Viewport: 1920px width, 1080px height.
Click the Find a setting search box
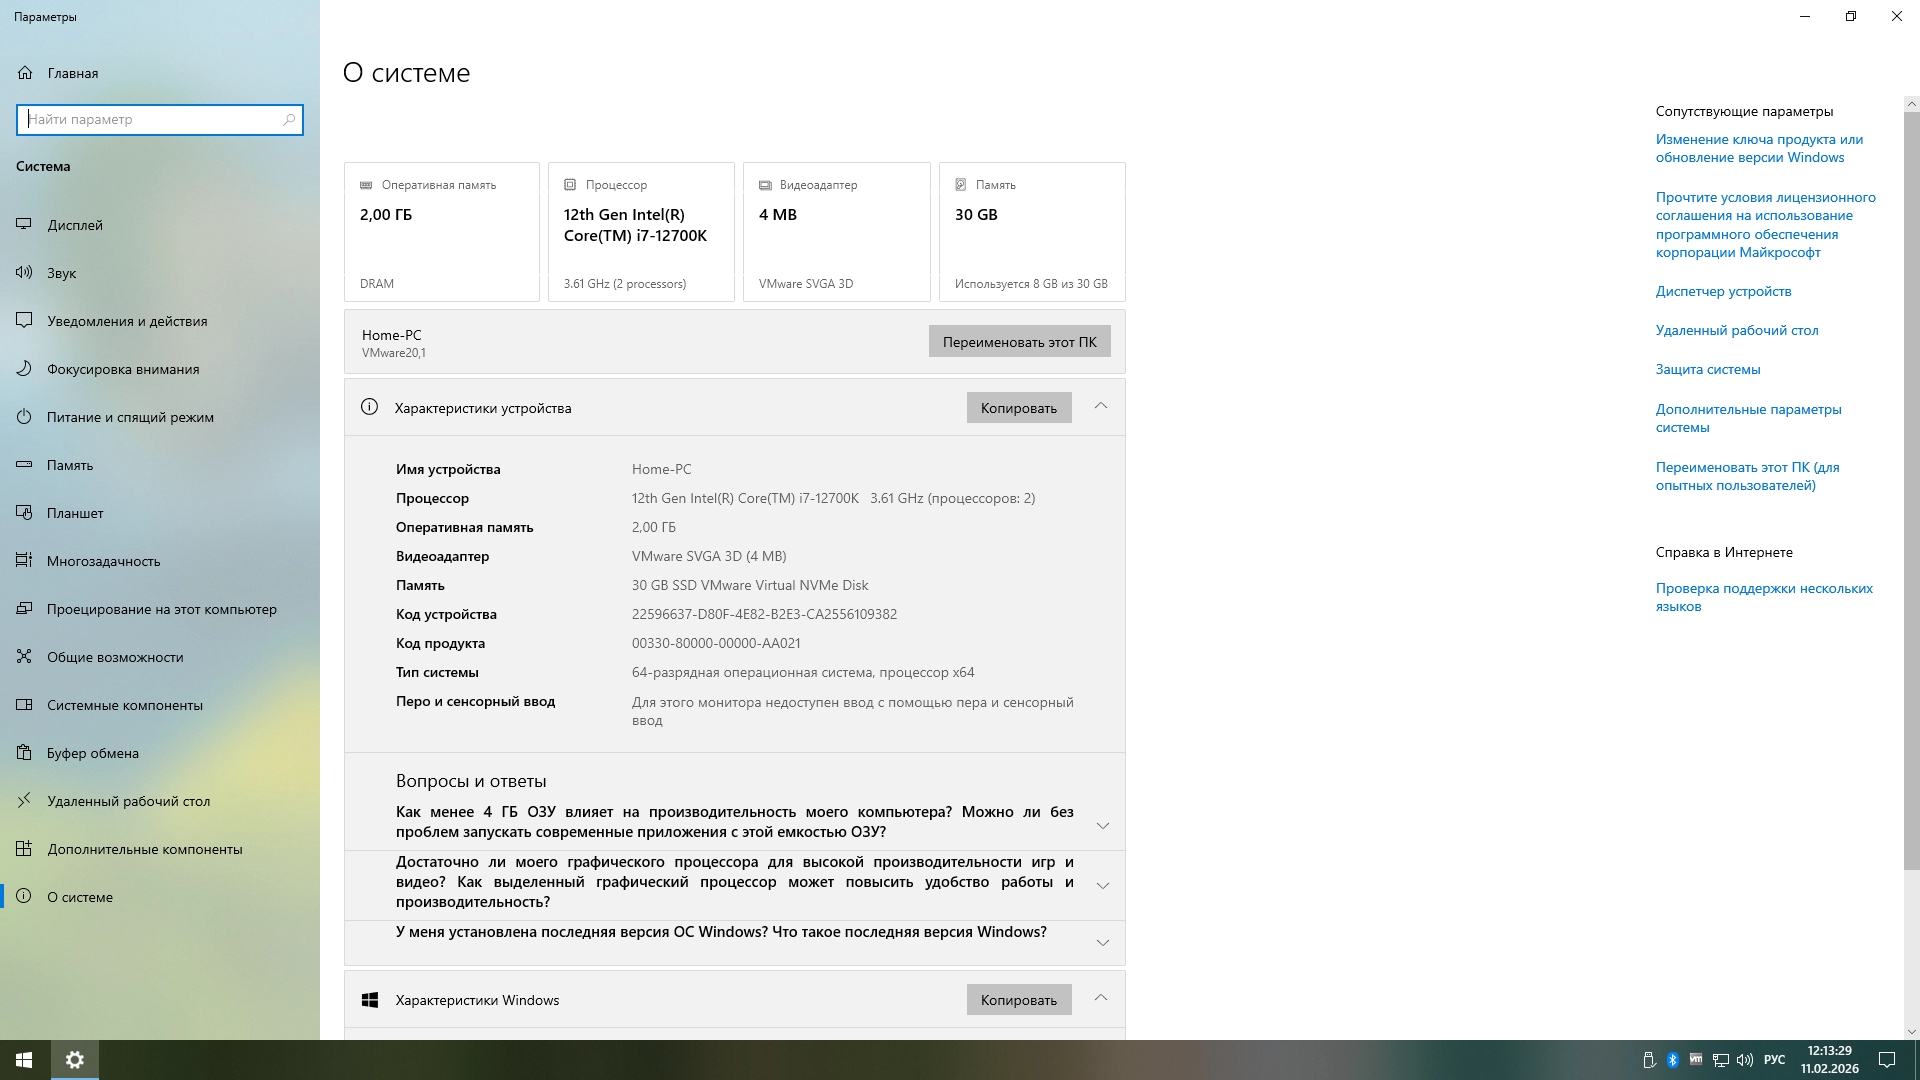click(150, 120)
